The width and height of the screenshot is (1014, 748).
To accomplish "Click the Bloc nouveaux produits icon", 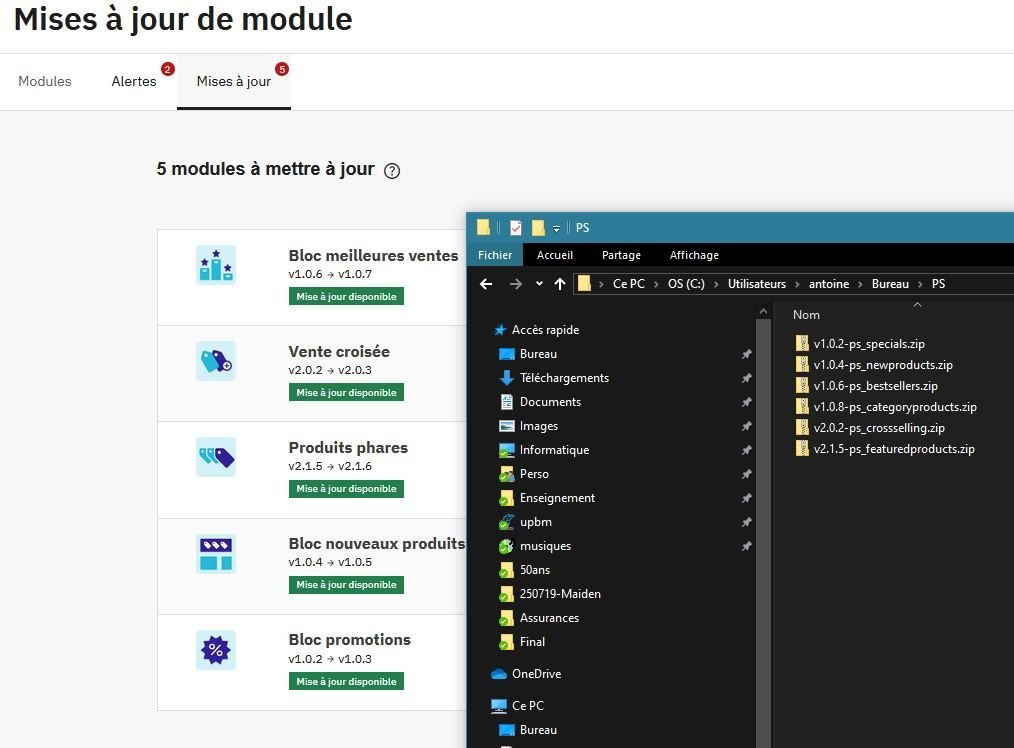I will point(216,553).
